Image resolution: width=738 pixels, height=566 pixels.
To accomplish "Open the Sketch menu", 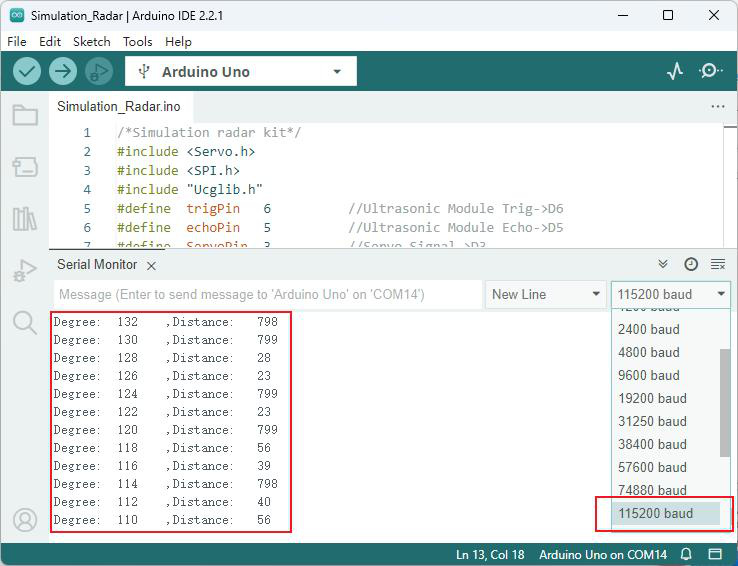I will tap(92, 41).
